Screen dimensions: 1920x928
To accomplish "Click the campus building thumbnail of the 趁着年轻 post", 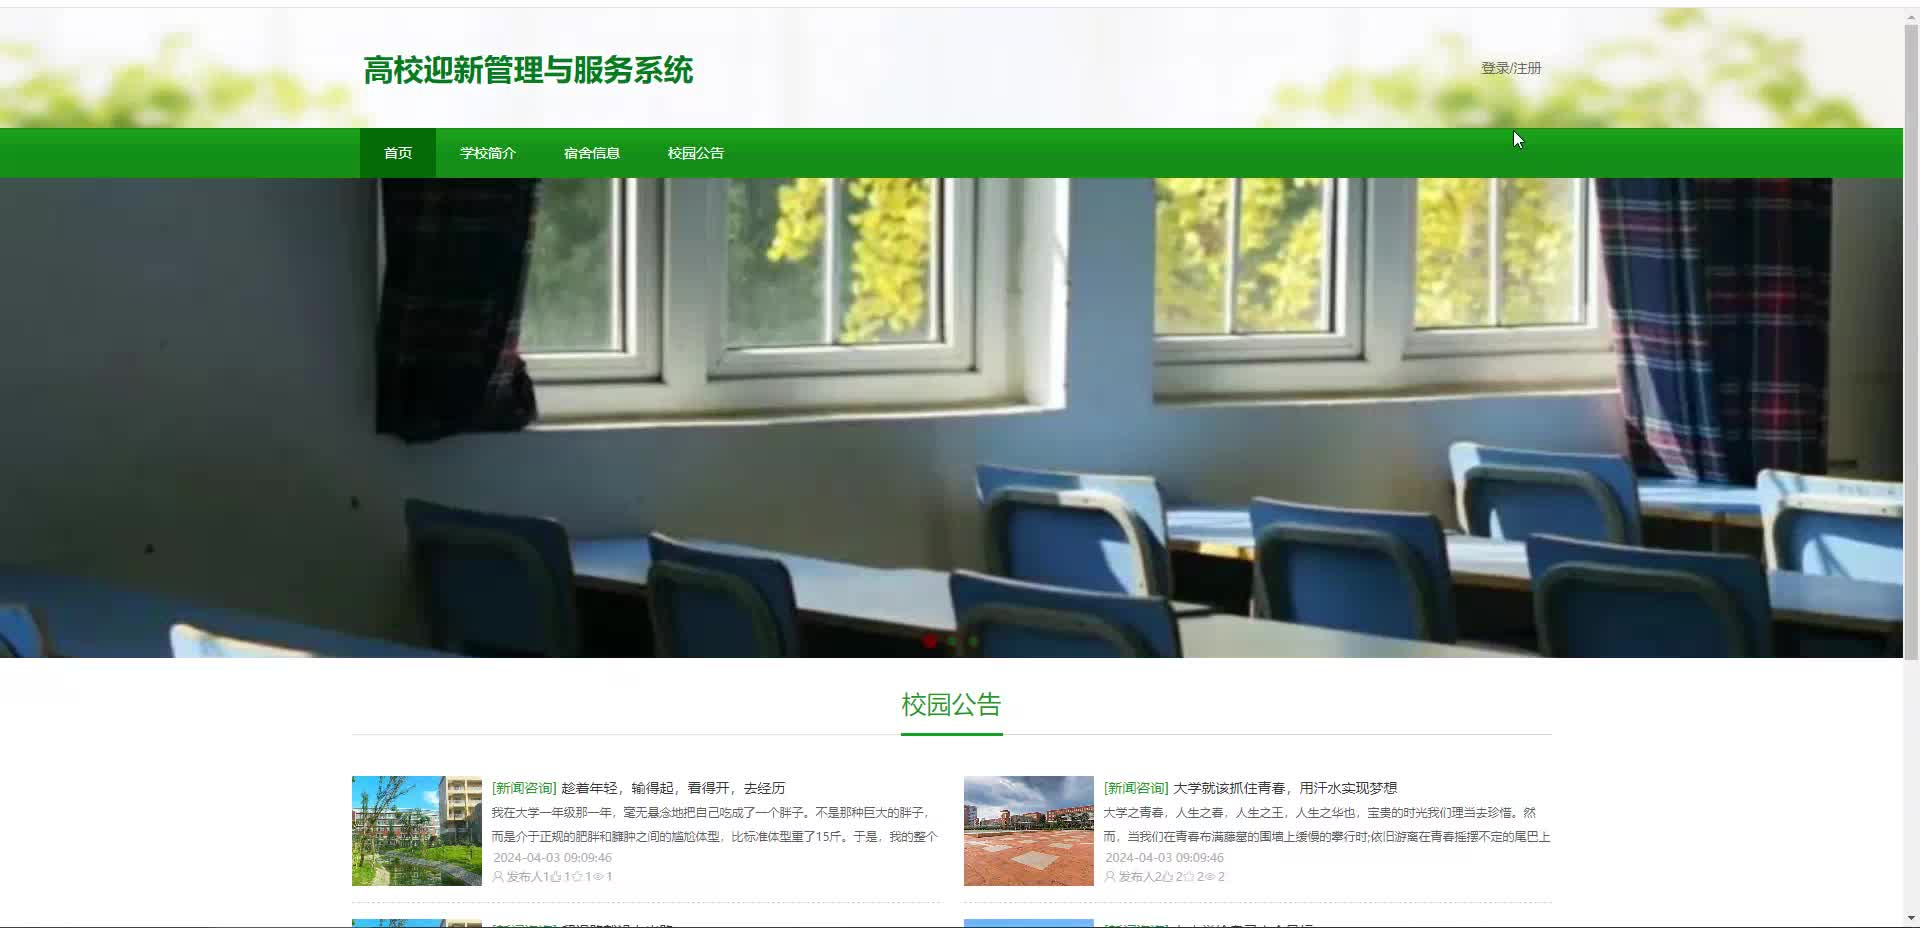I will (417, 831).
